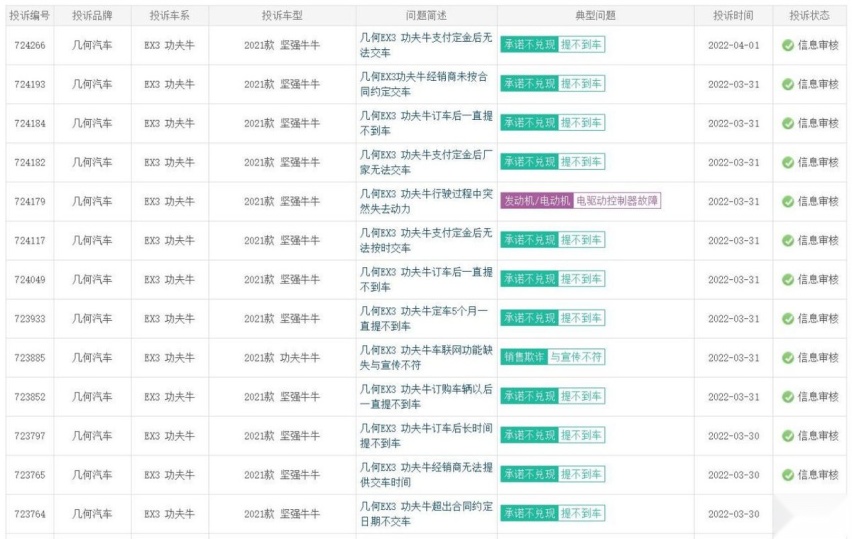
Task: Open complaint 723885 about 车联网功能缺失与宣传不符
Action: [426, 358]
